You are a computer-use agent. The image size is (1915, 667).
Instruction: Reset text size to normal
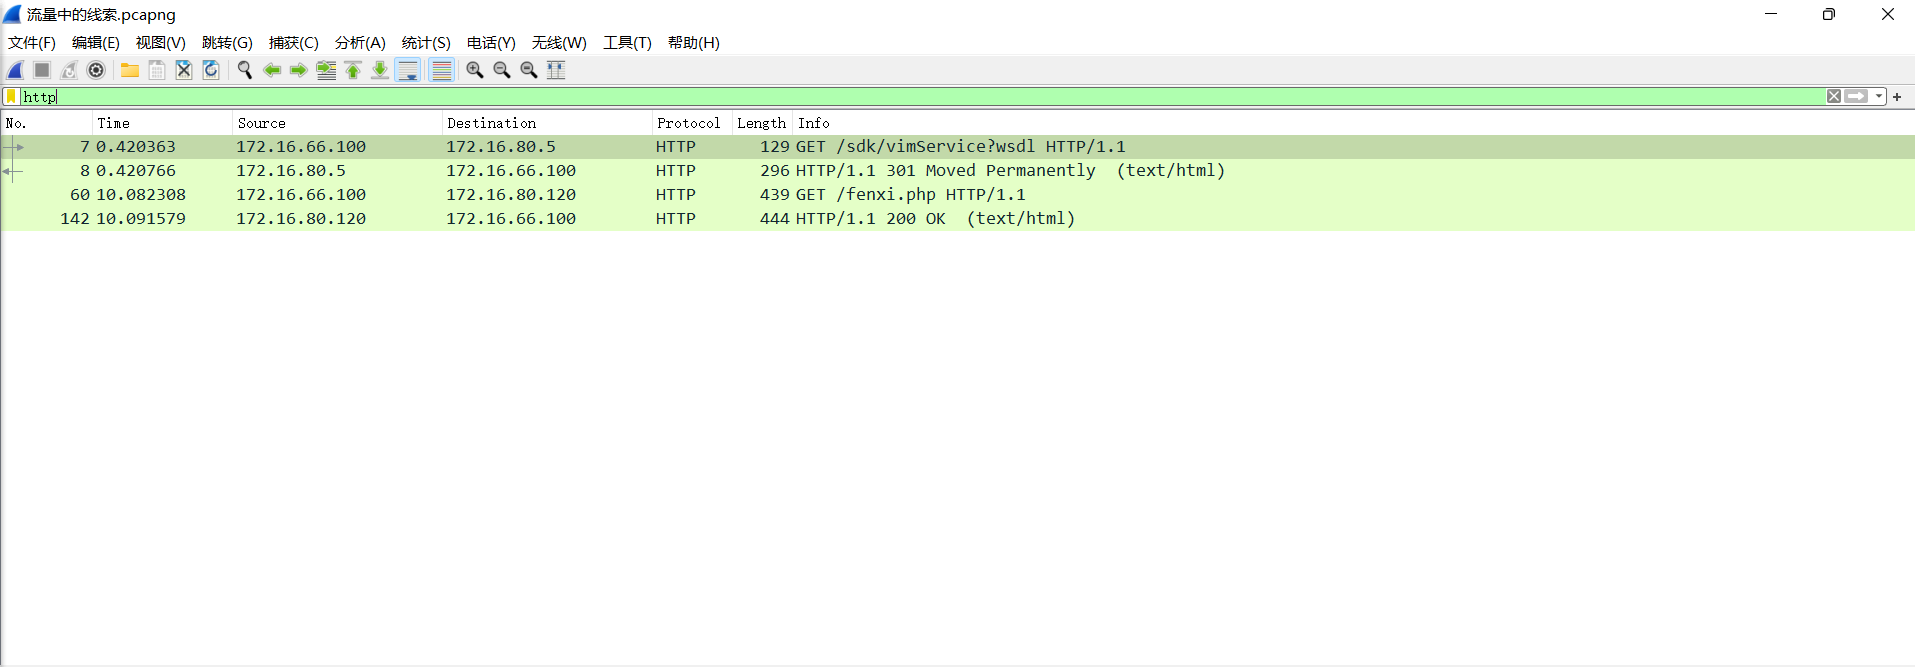pos(529,70)
